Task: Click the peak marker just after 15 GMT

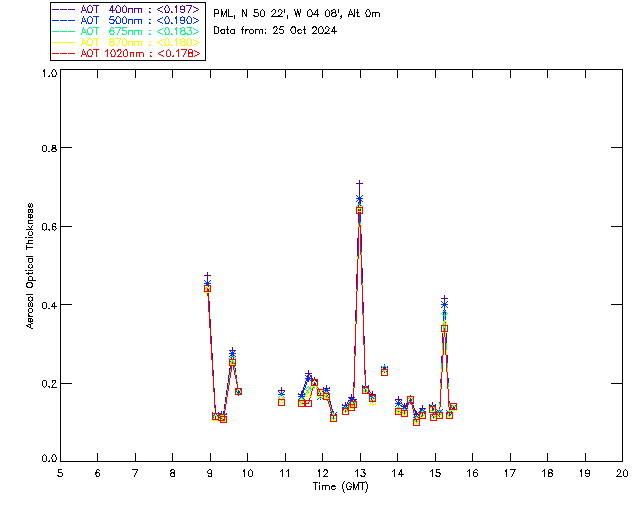Action: (x=444, y=300)
